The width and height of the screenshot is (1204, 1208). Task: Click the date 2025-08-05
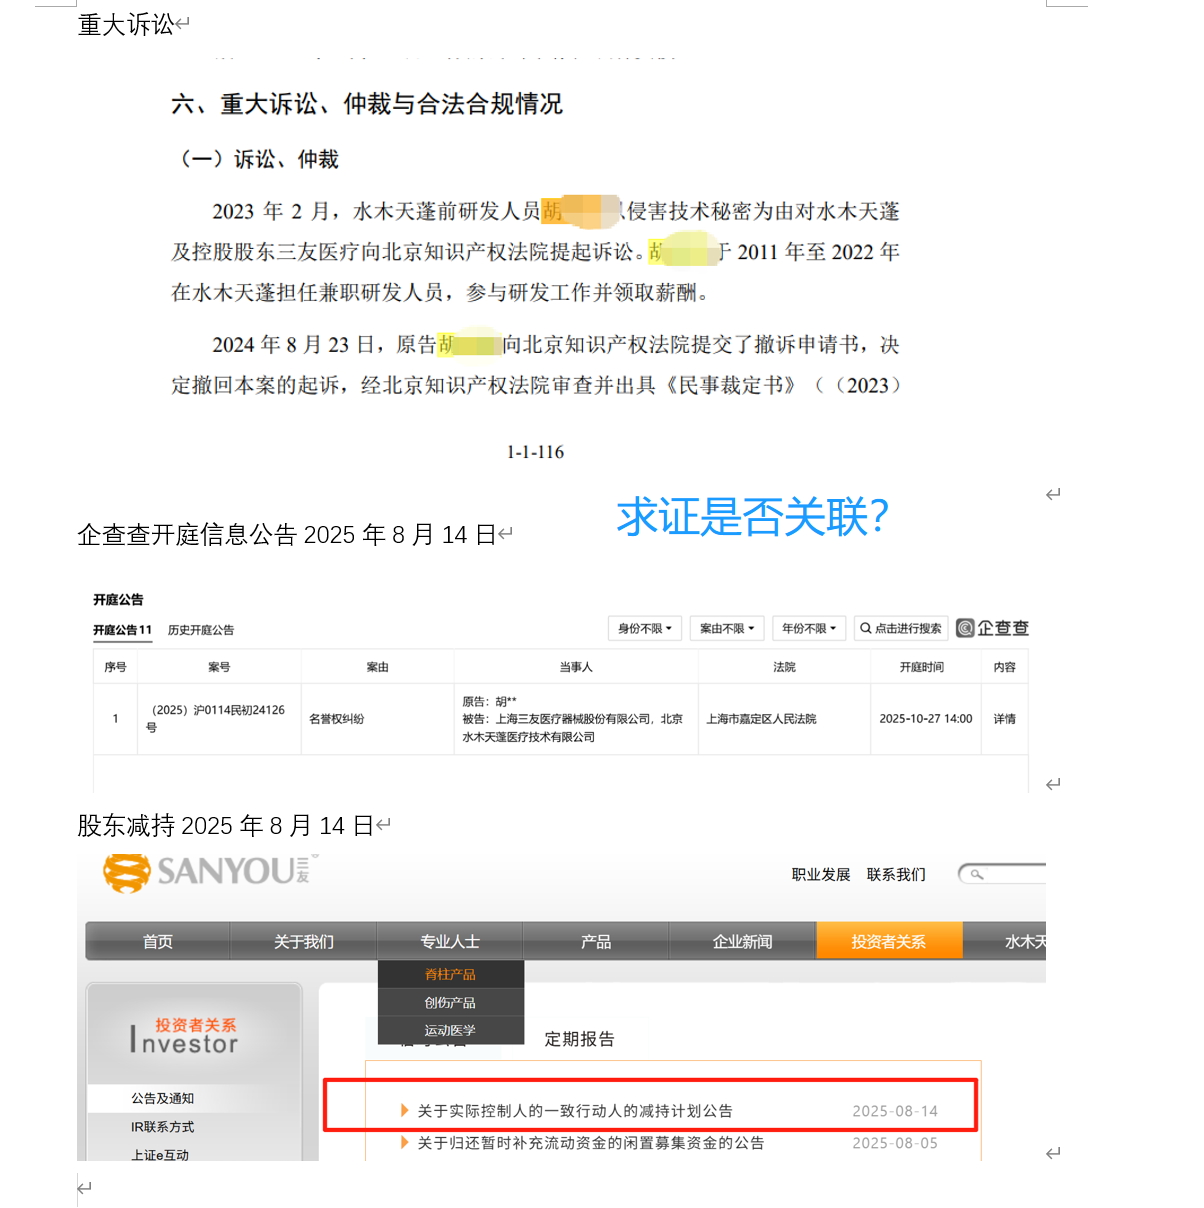895,1143
